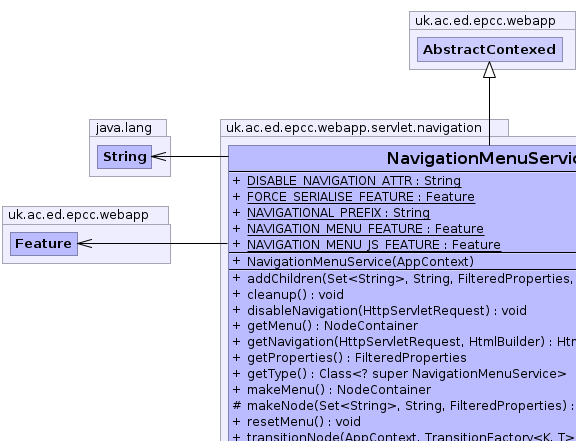This screenshot has width=576, height=441.
Task: Click the top-right uk.ac.ed.epcc.webapp package label
Action: 485,21
